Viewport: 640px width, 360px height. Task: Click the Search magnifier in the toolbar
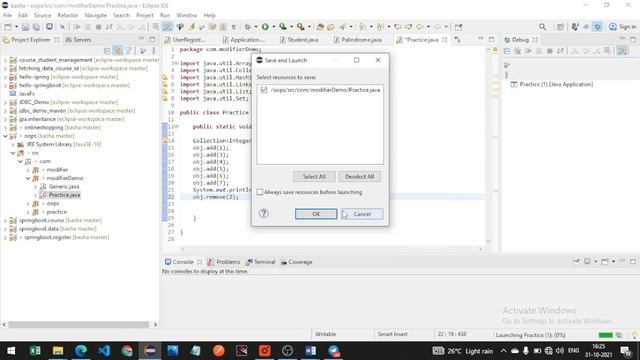(x=542, y=27)
